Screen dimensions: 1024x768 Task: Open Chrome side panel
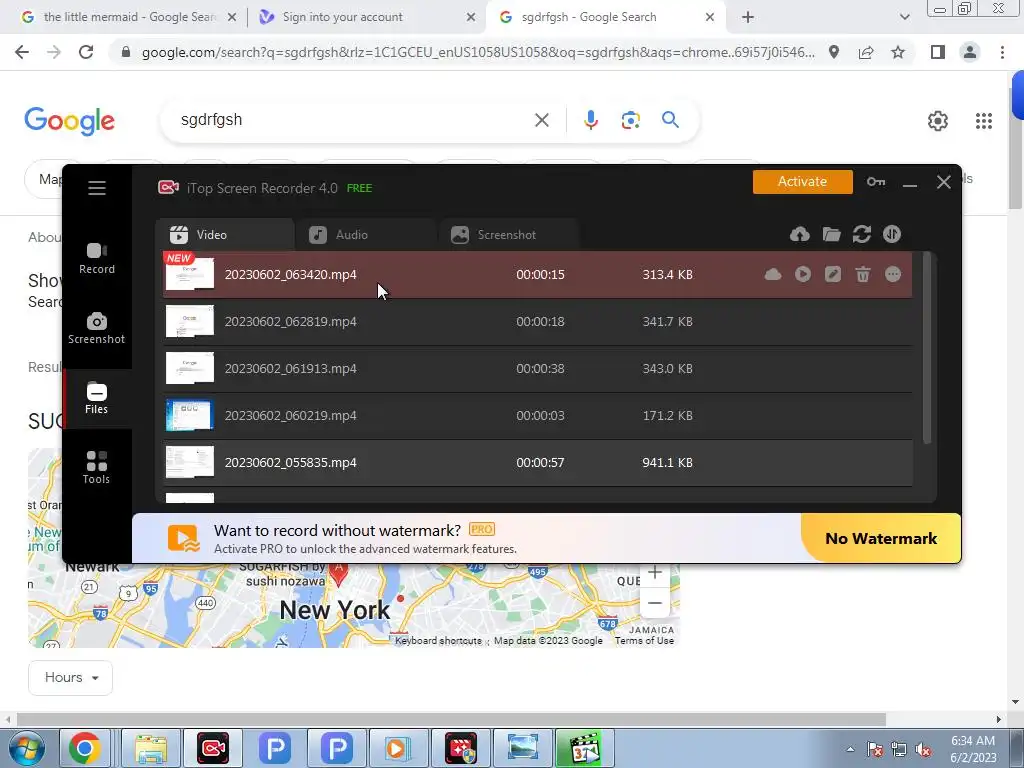[938, 52]
